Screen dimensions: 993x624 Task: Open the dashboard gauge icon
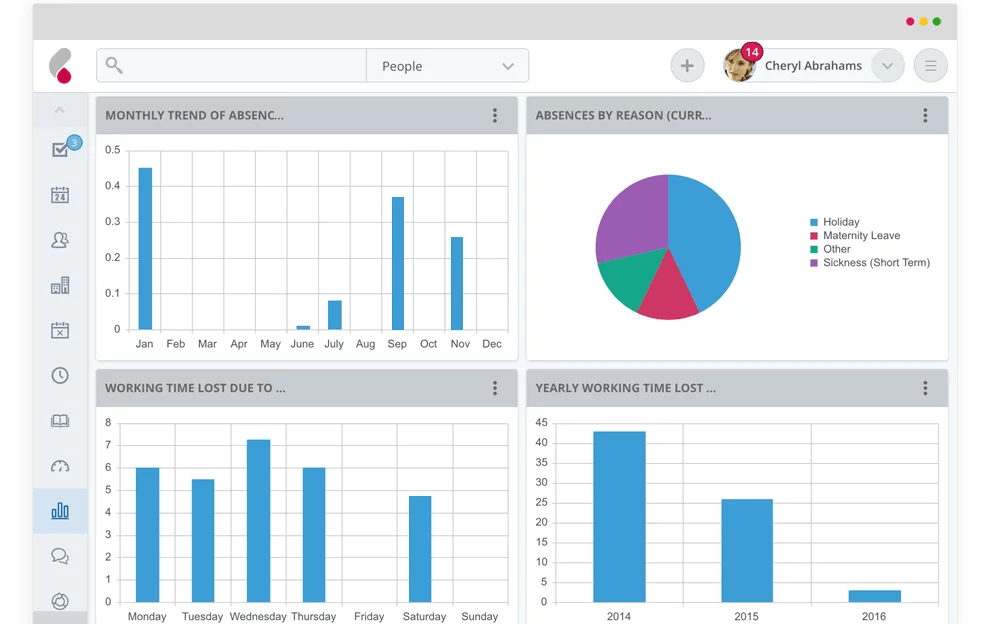[60, 465]
